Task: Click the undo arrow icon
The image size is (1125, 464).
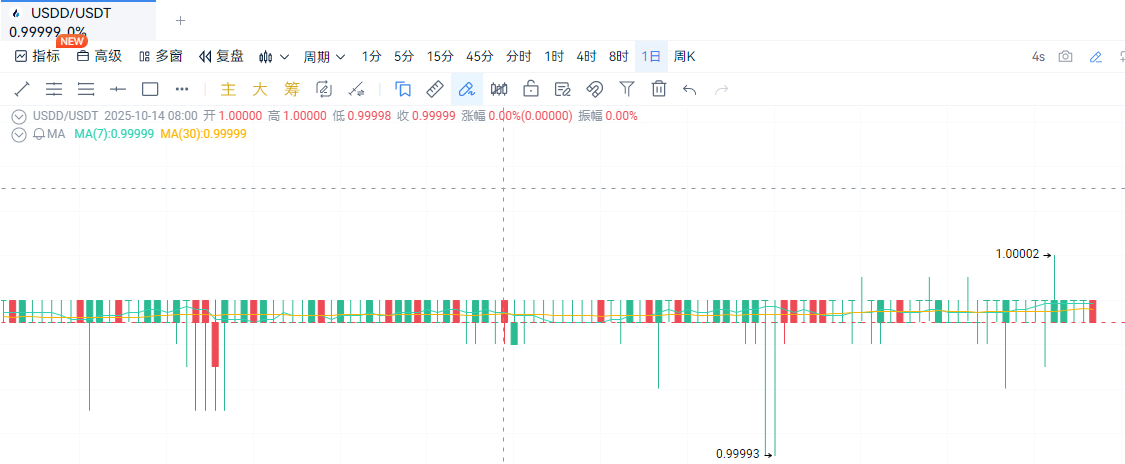Action: (x=690, y=89)
